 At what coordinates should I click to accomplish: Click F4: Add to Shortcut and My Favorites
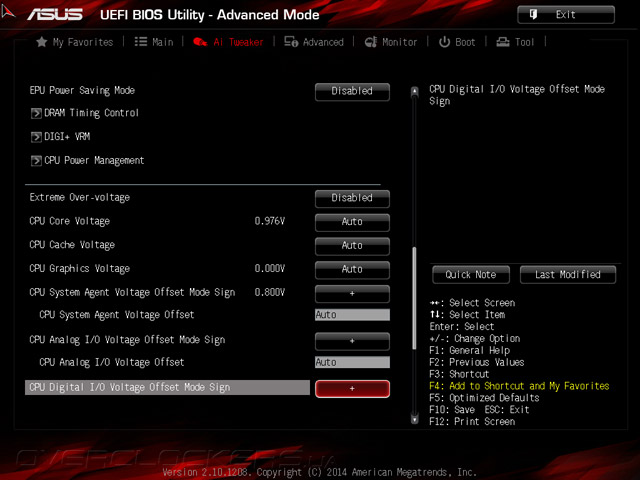point(519,386)
